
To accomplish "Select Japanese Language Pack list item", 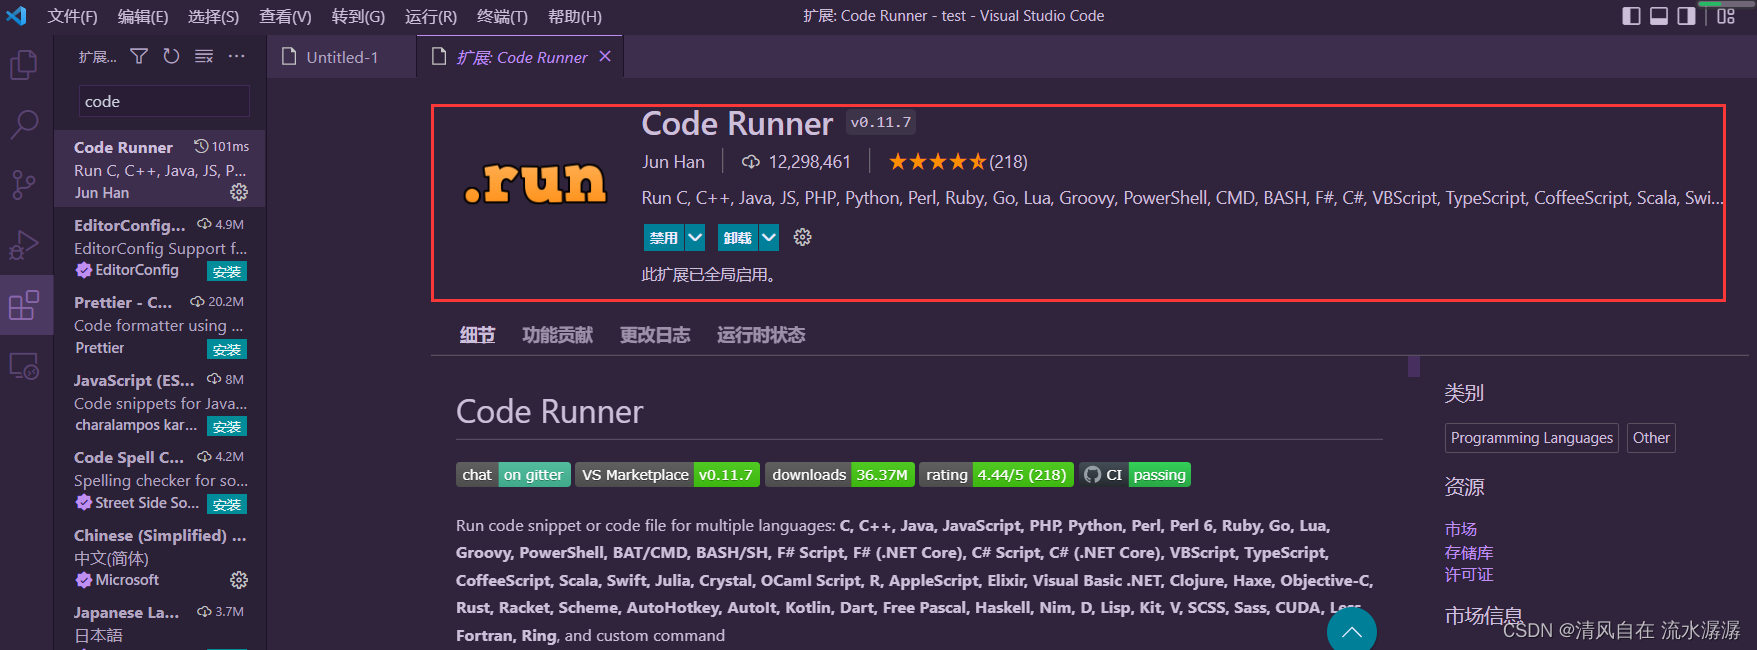I will pos(160,623).
